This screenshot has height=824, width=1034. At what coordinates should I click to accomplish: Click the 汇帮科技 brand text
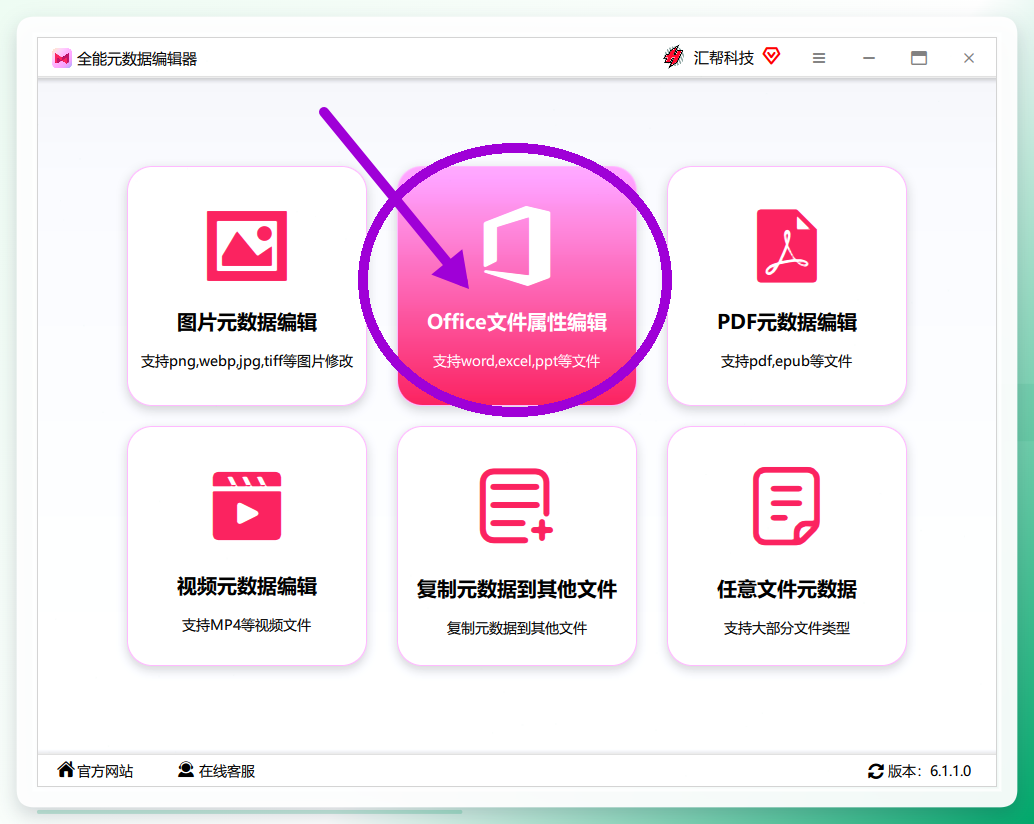tap(723, 58)
